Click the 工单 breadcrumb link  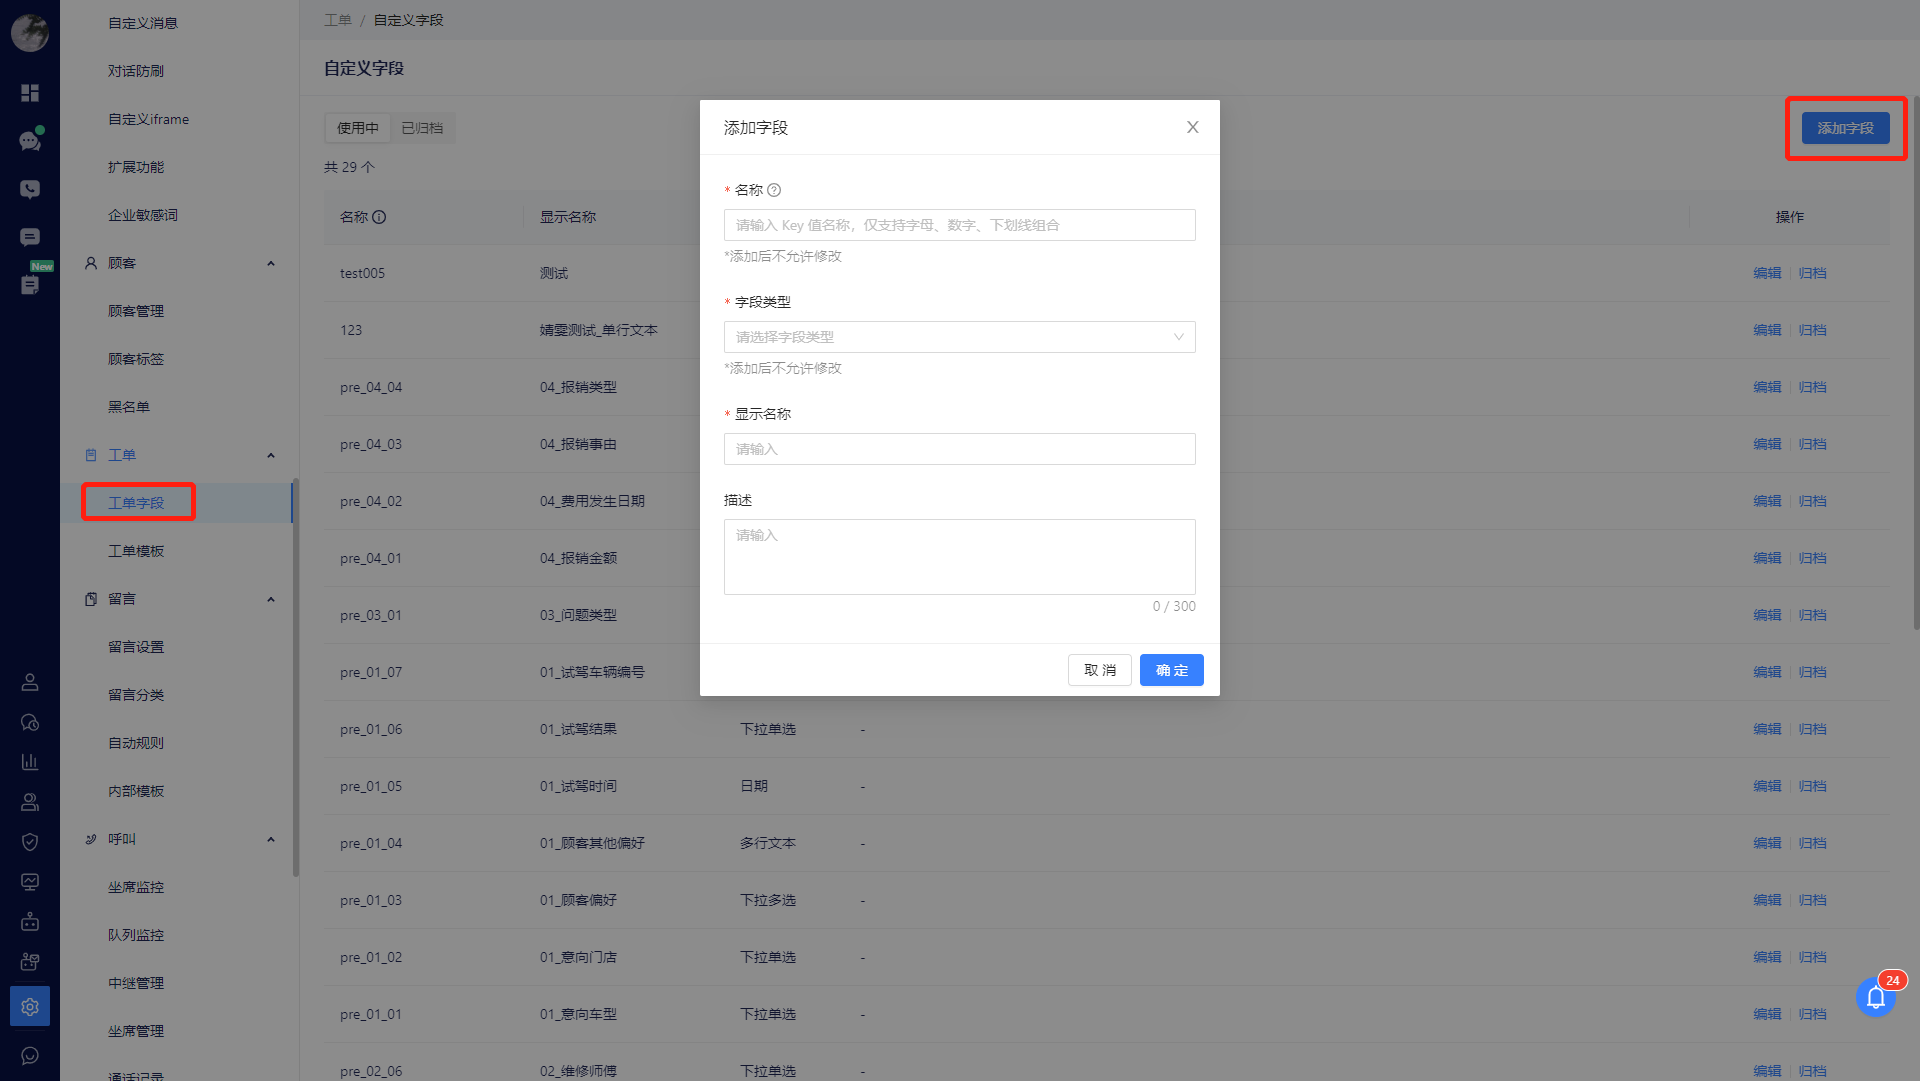[x=338, y=20]
